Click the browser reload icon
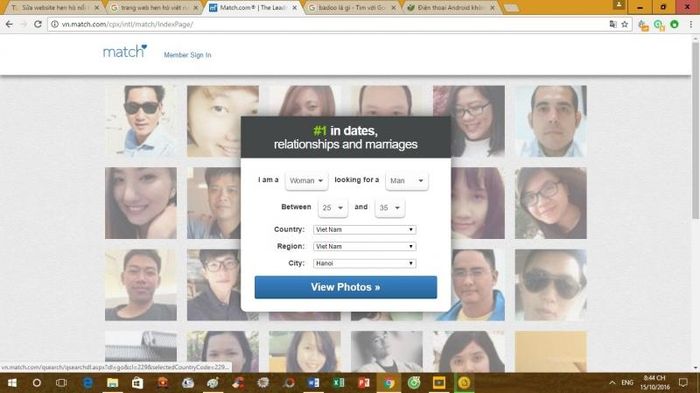This screenshot has height=393, width=700. click(38, 24)
